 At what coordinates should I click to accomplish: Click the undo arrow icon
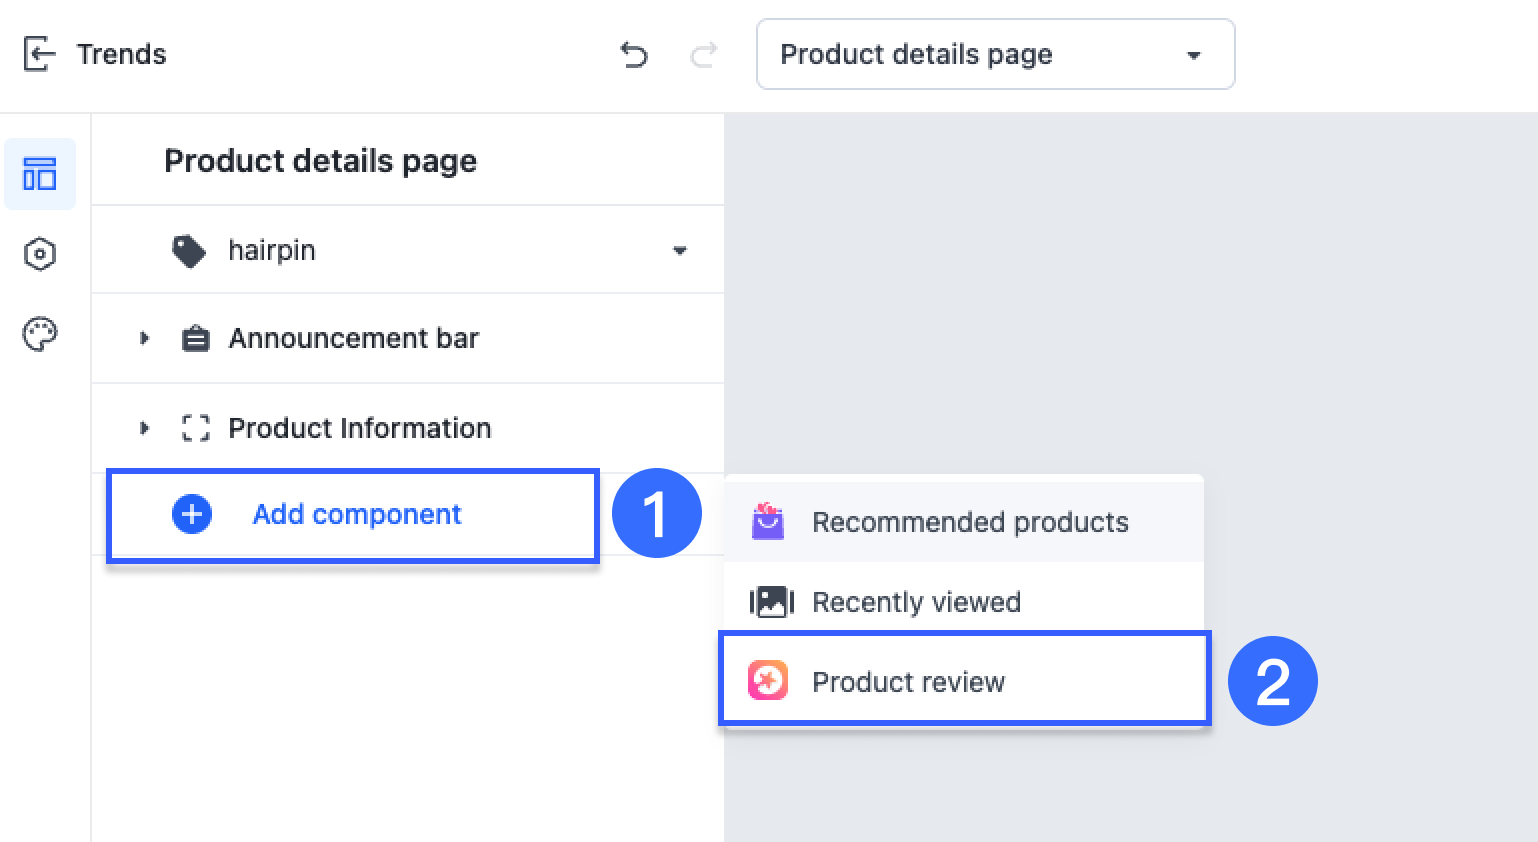coord(634,54)
